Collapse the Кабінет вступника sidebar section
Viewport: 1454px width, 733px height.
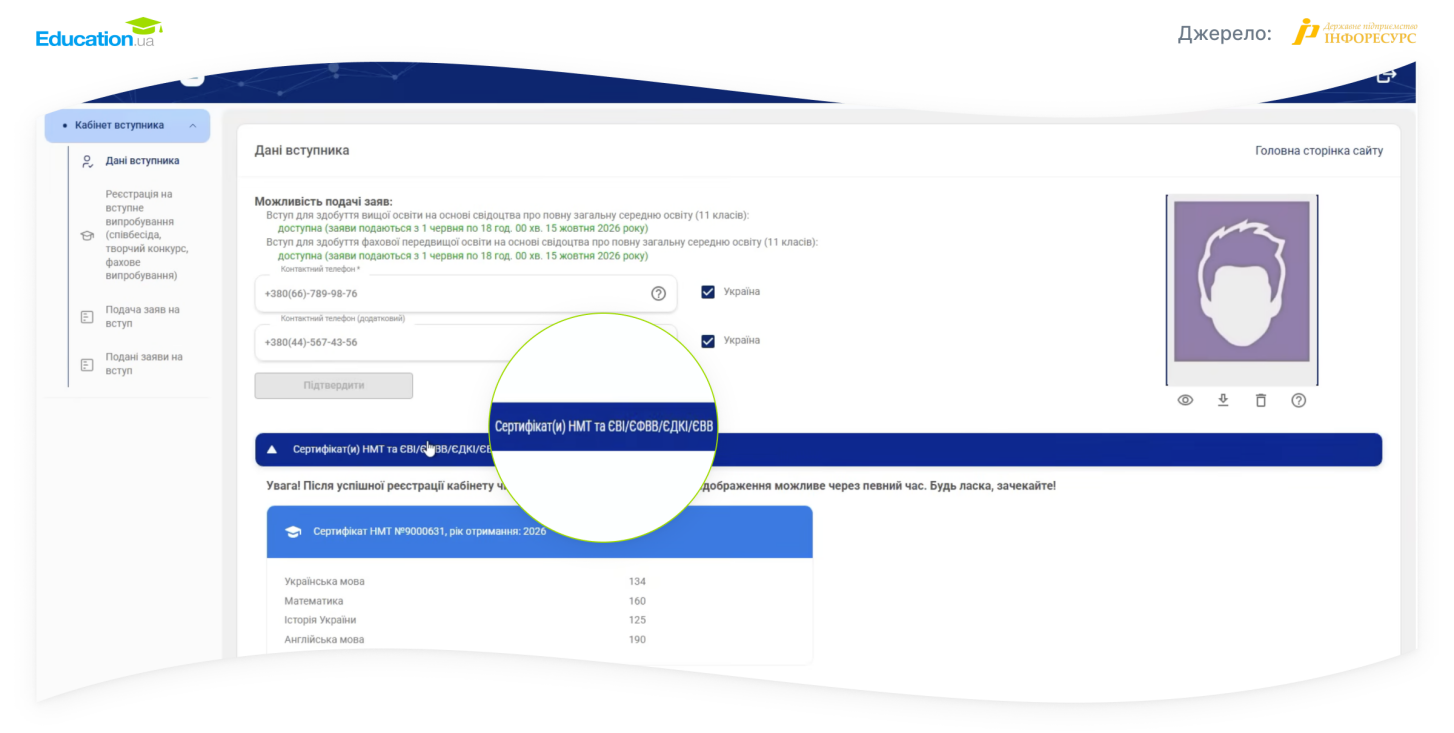click(x=193, y=126)
